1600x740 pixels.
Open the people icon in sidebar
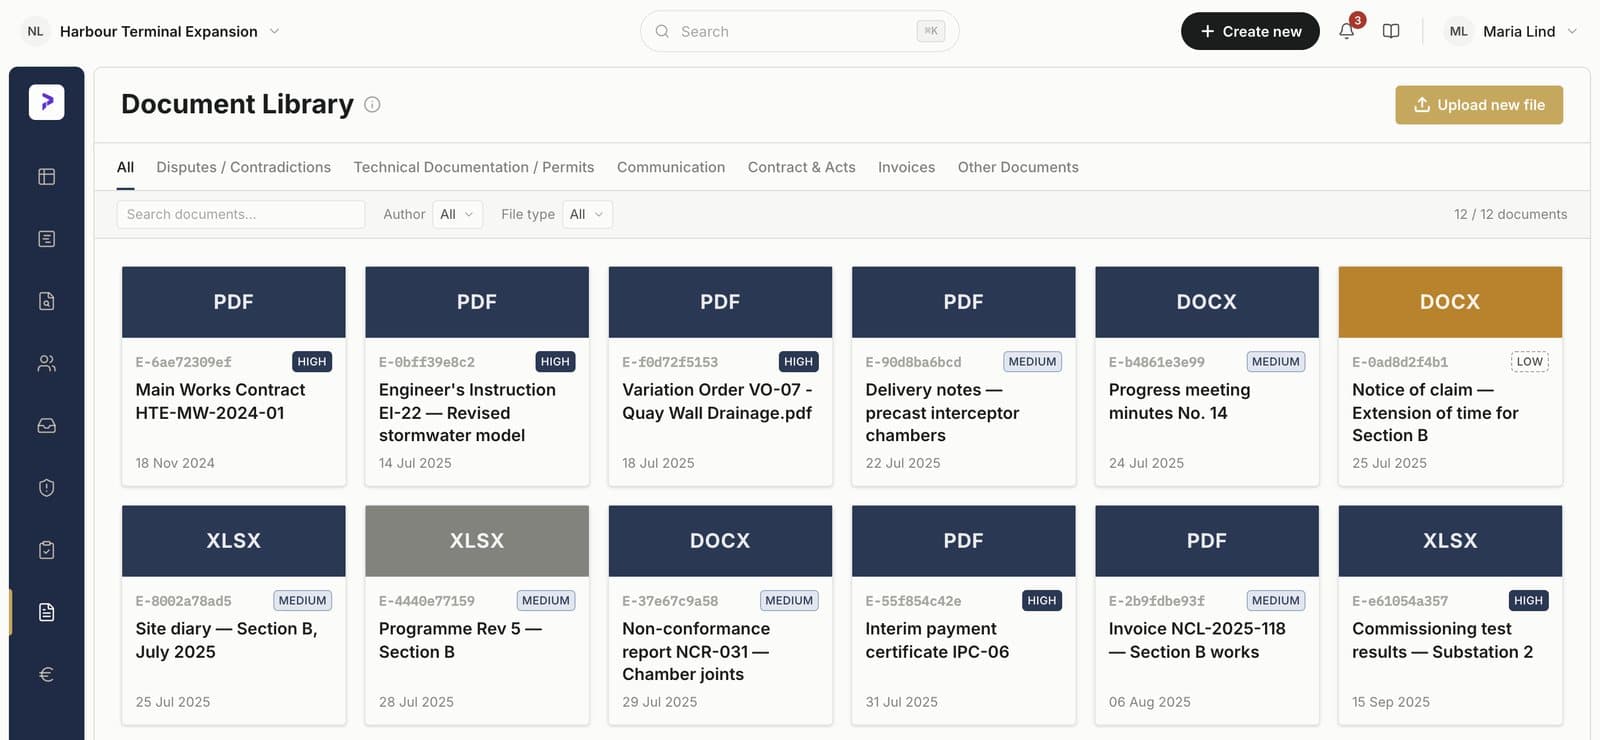(47, 364)
